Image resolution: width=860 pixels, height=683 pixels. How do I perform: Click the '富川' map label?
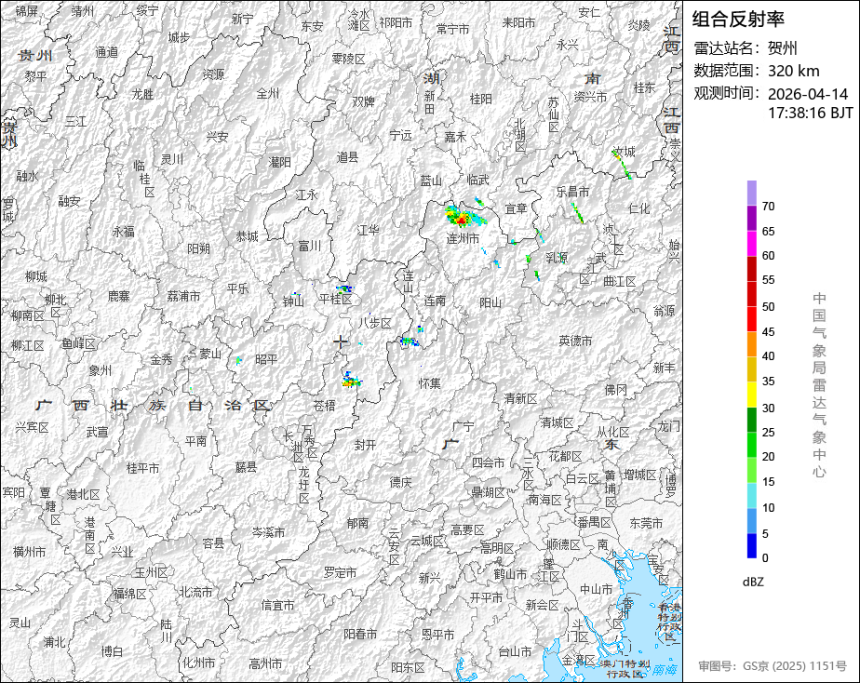pos(309,246)
